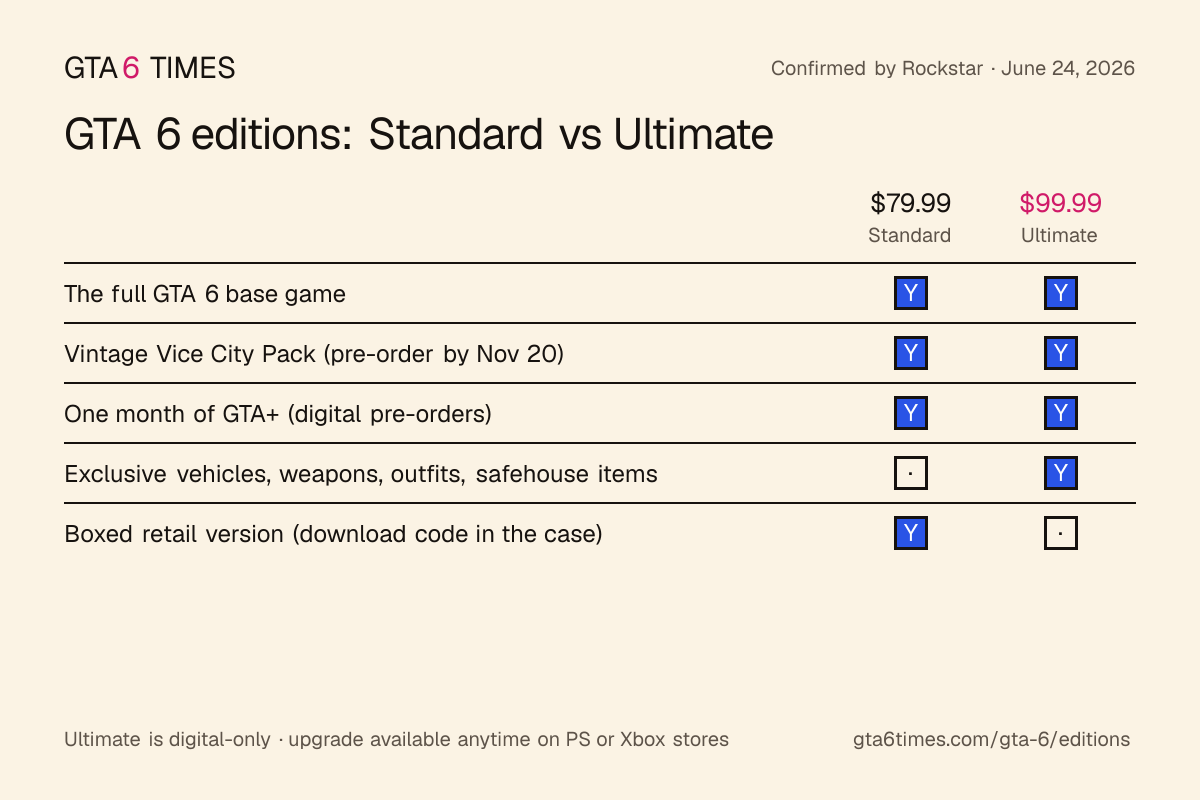1200x800 pixels.
Task: Click Ultimate checkmark for one month GTA+
Action: (x=1060, y=413)
